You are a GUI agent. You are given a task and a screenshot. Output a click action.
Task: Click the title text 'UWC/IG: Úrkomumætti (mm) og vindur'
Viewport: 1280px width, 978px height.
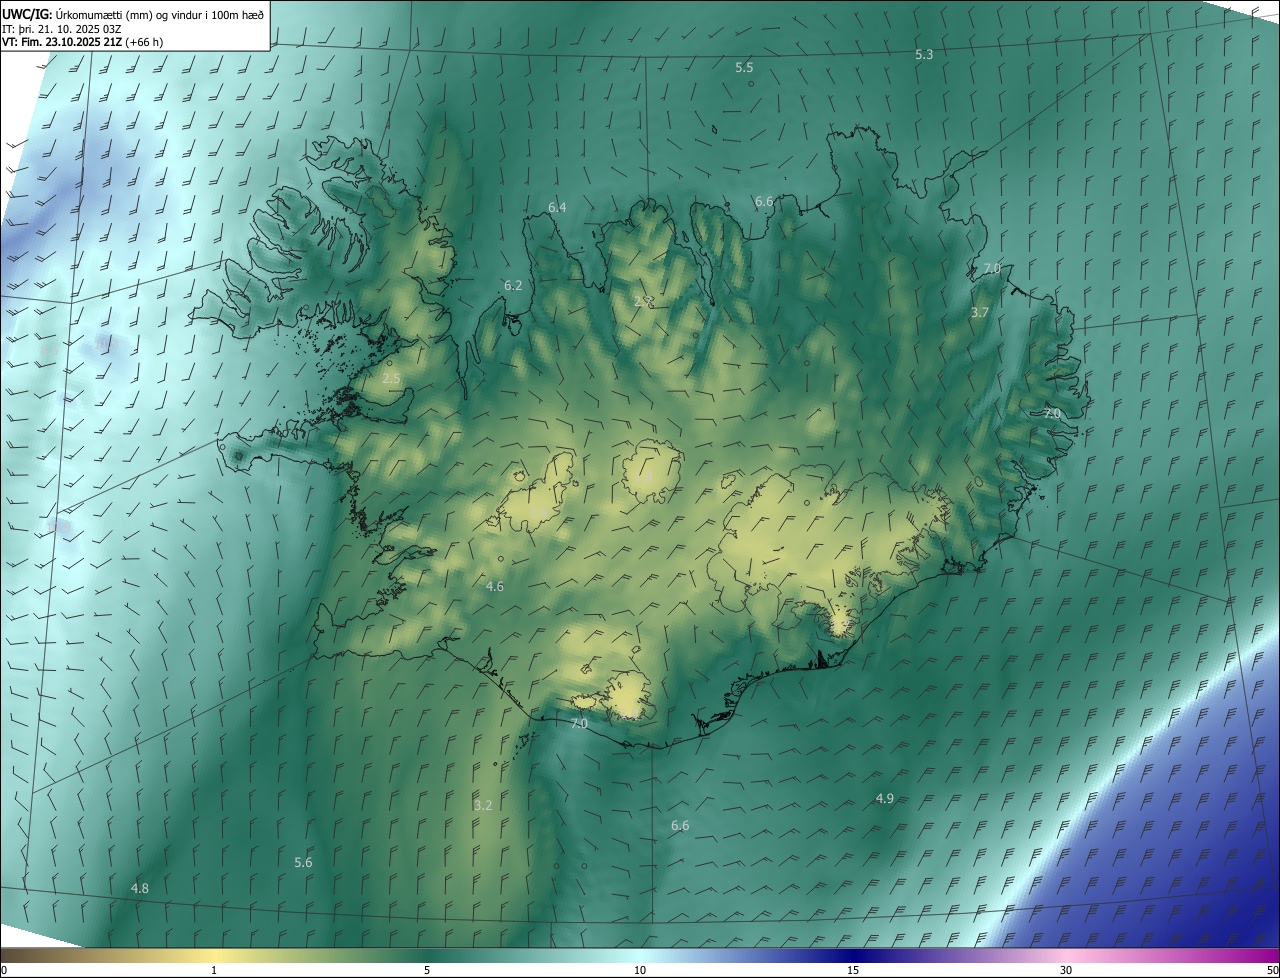point(134,14)
